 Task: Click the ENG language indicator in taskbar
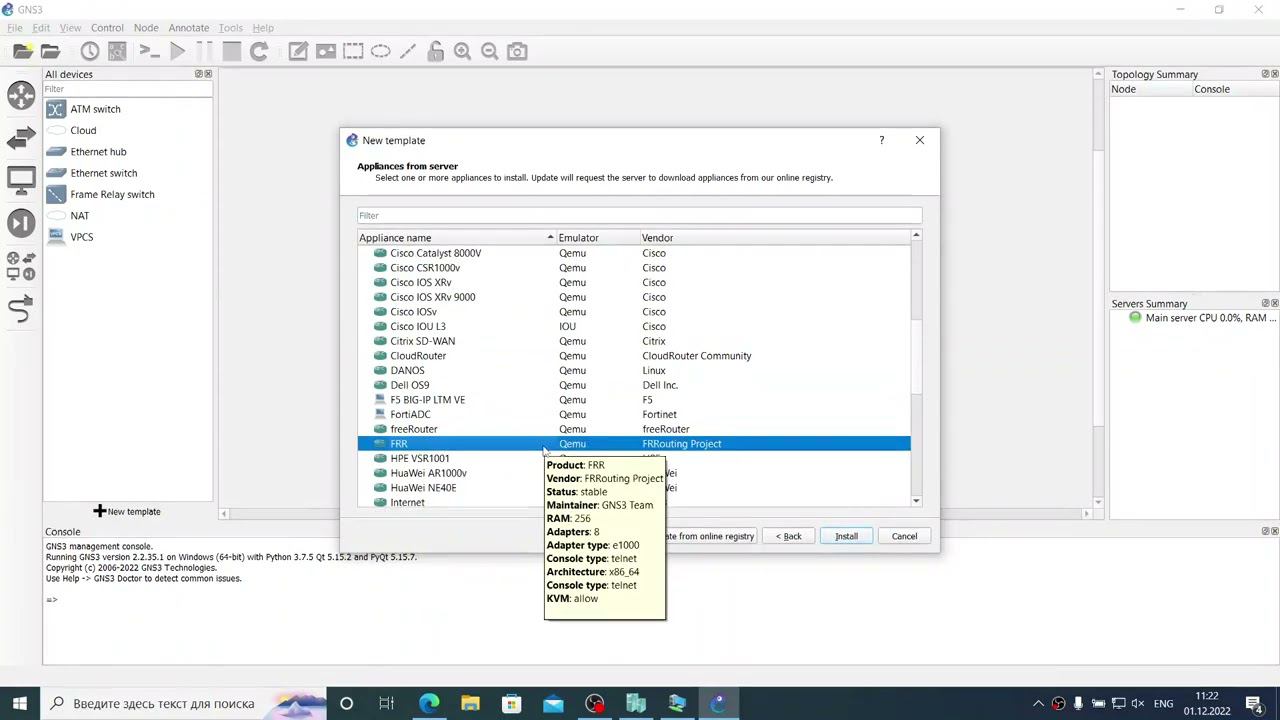point(1163,703)
